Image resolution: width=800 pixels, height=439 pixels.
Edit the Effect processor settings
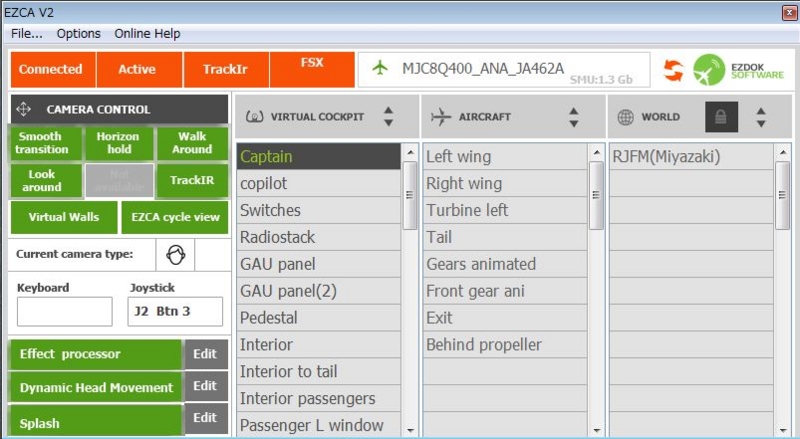206,354
